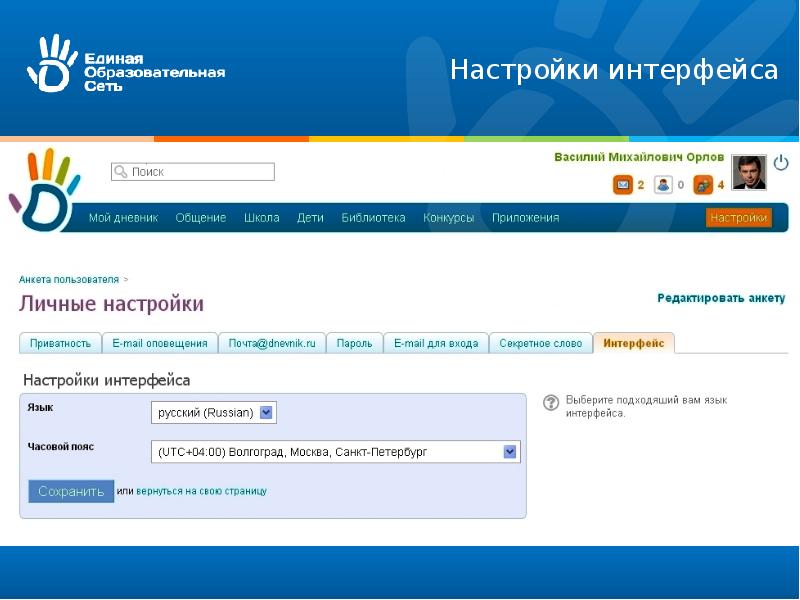Click the friend requests person icon

point(663,185)
